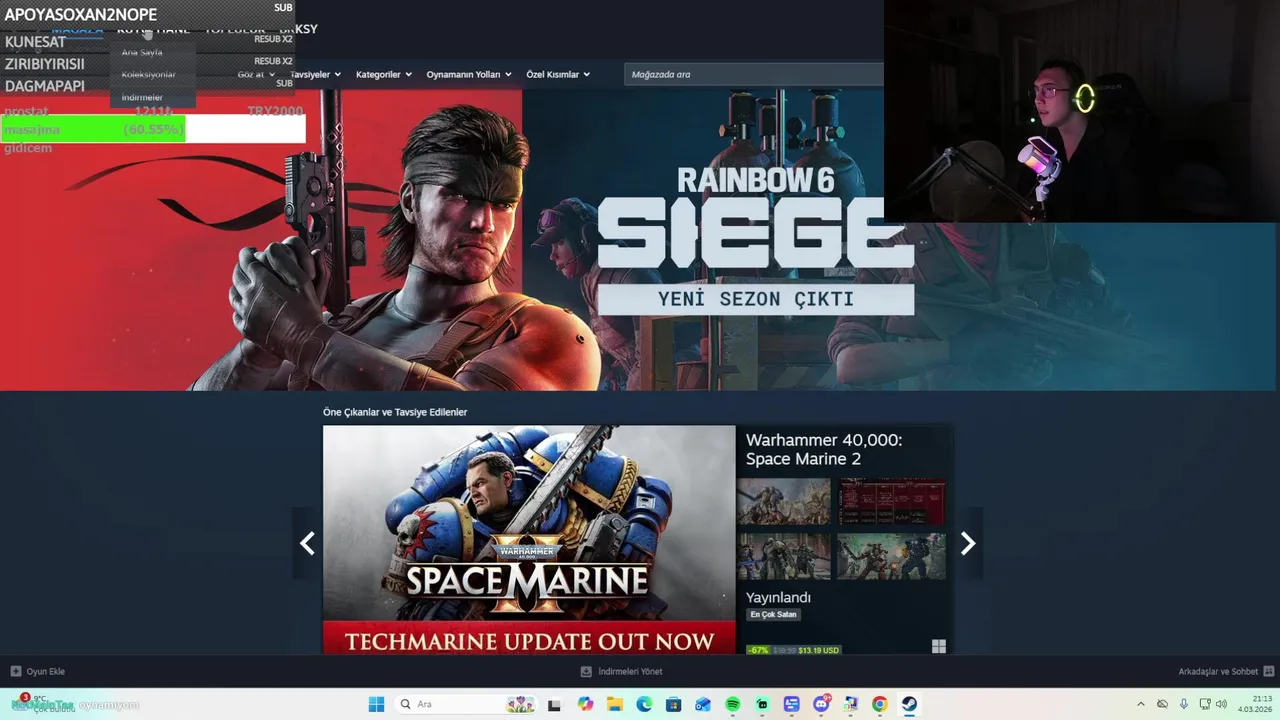1280x720 pixels.
Task: Select Ana Sayfa from library menu
Action: pyautogui.click(x=142, y=52)
